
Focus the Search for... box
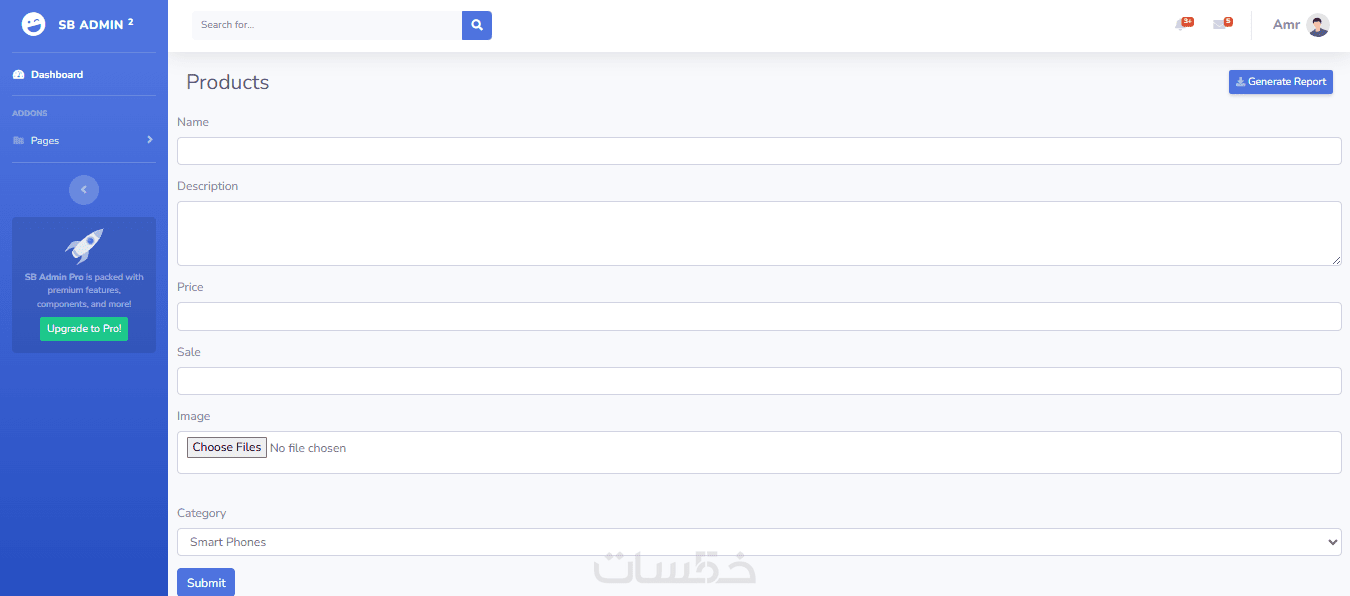(327, 25)
